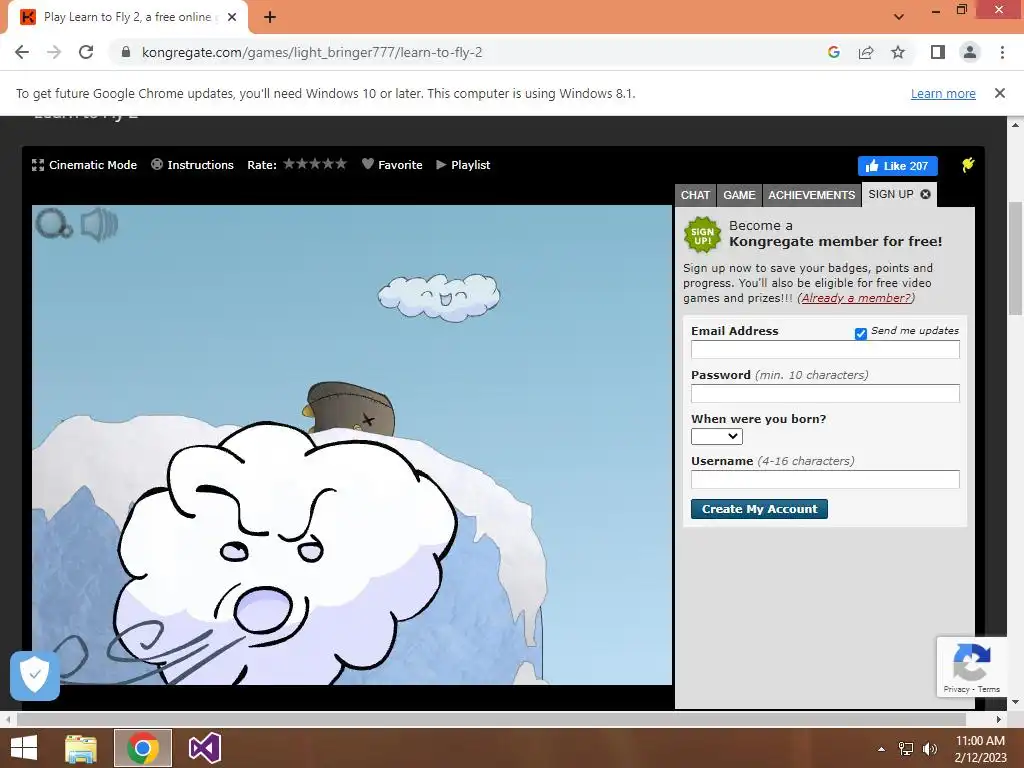This screenshot has width=1024, height=768.
Task: Go back to previous page
Action: (22, 52)
